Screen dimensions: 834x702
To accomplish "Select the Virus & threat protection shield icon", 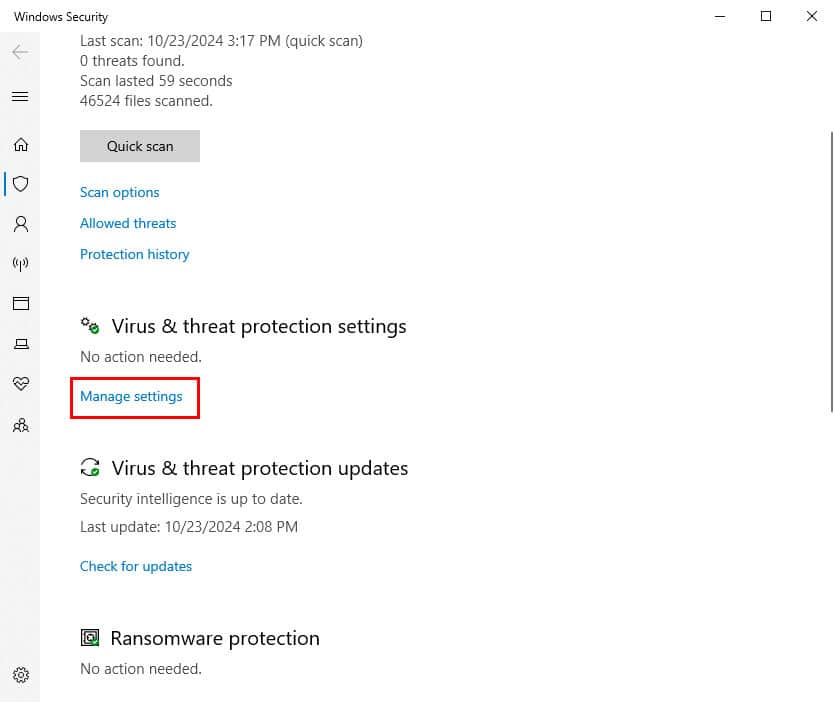I will click(21, 184).
